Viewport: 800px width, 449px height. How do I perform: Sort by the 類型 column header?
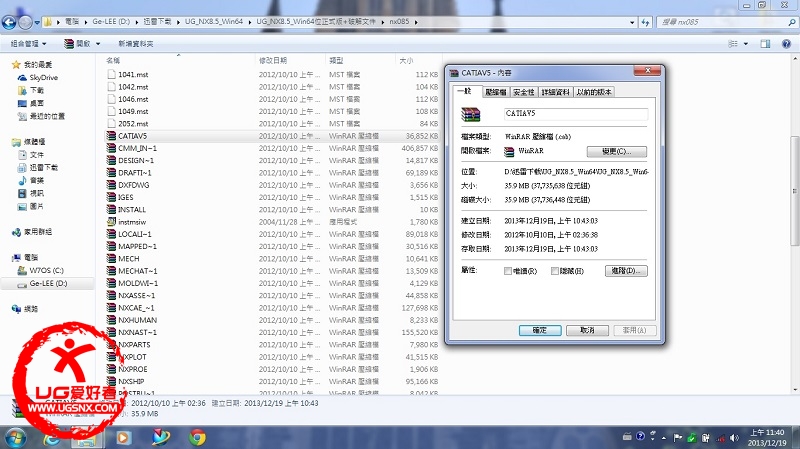point(336,61)
